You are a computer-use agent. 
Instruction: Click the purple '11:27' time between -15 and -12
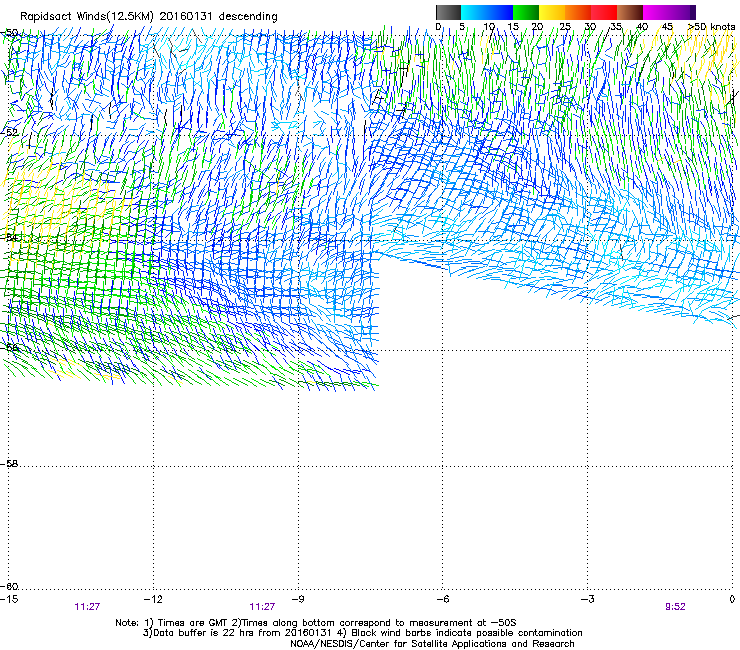click(87, 607)
